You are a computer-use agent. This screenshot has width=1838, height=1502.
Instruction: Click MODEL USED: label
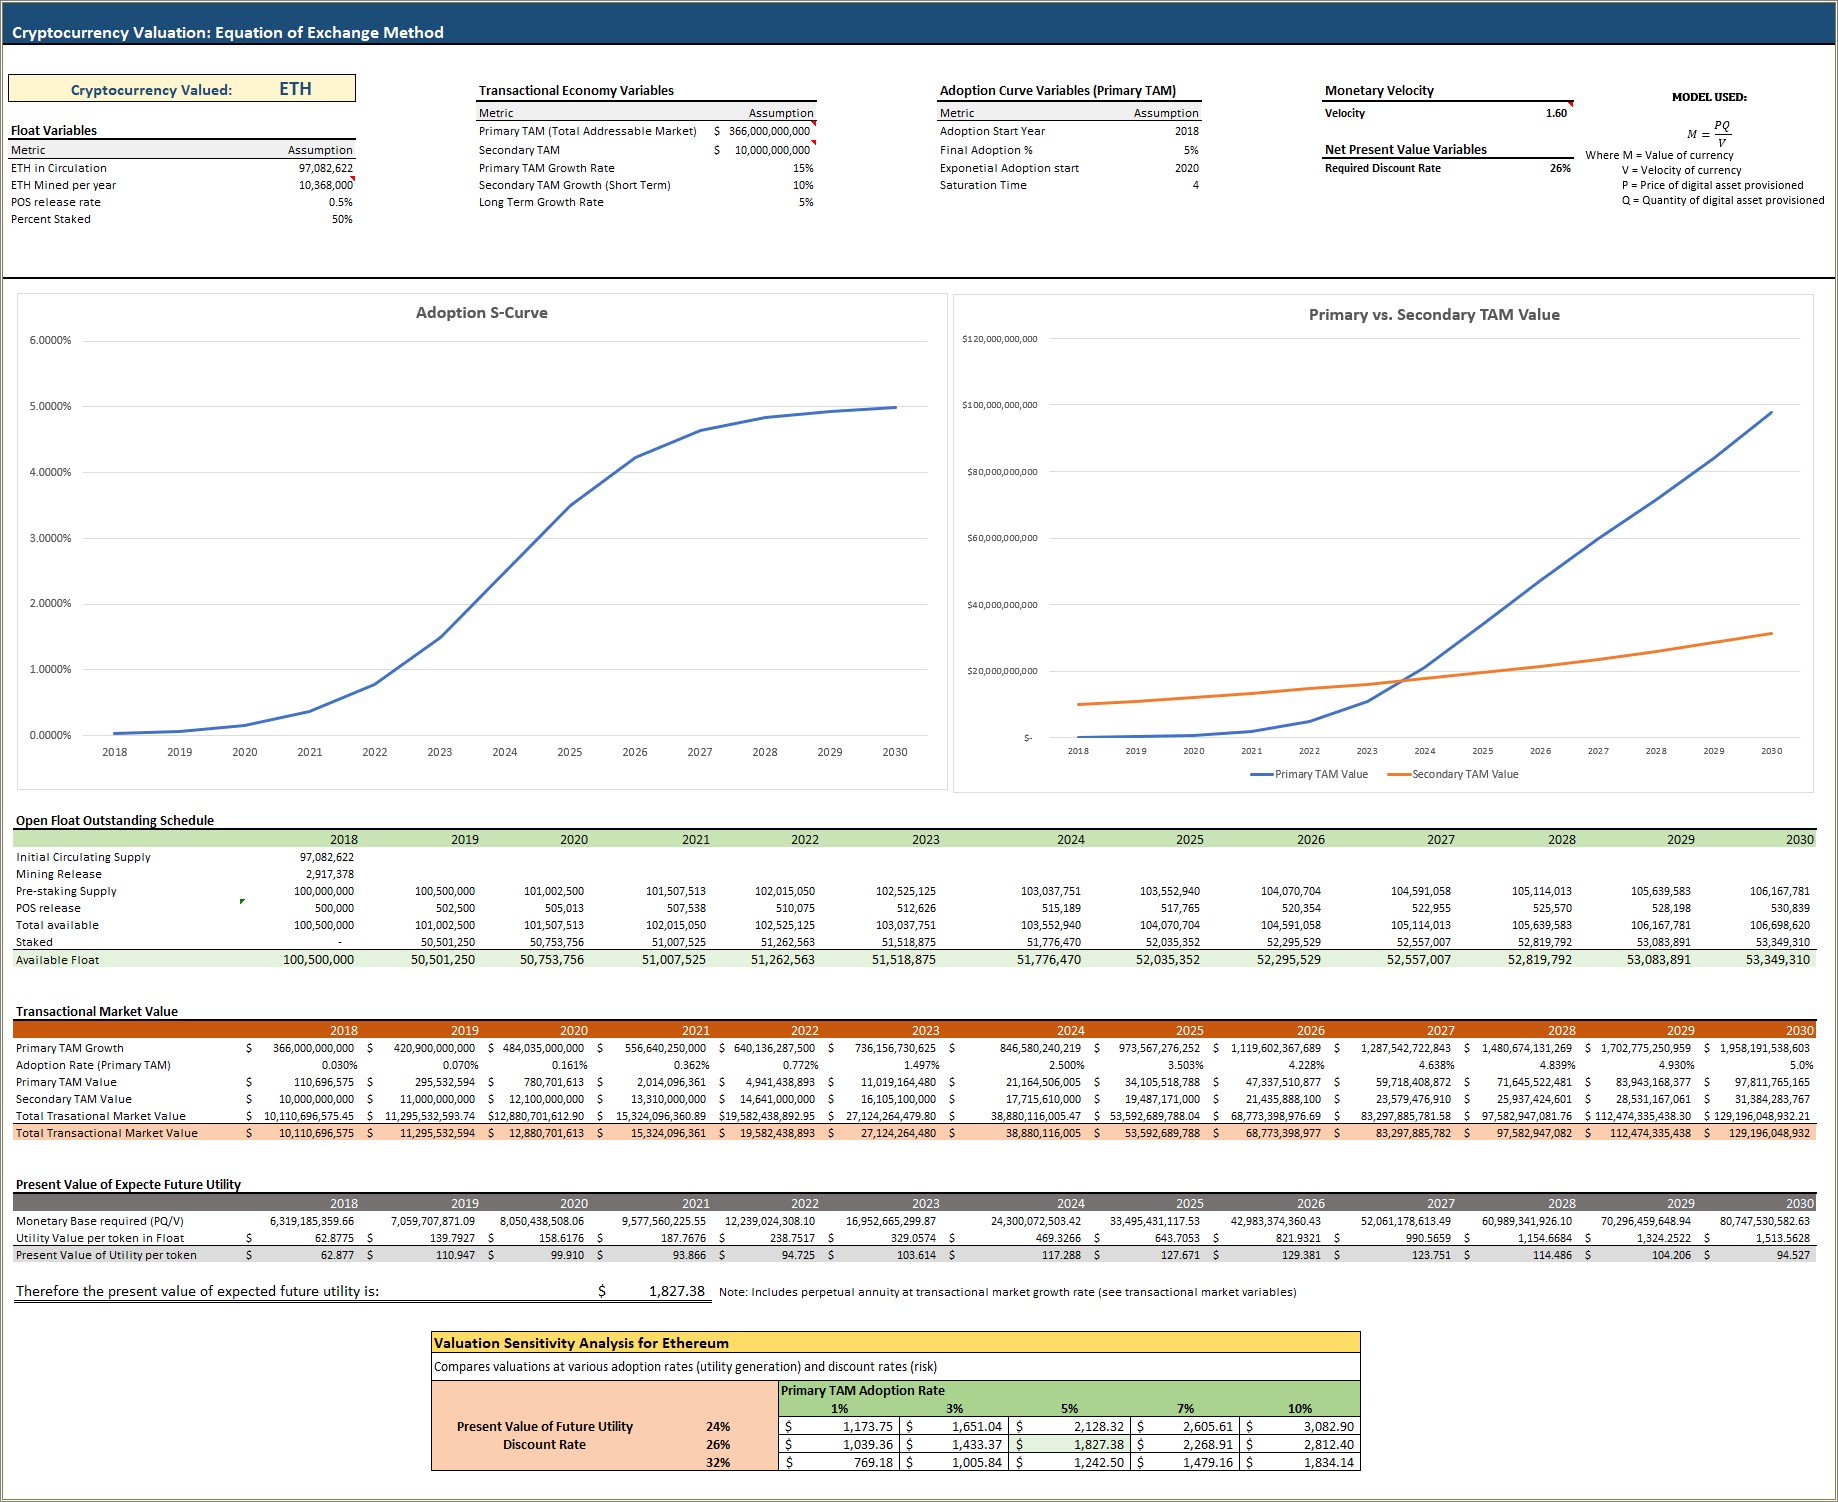click(x=1709, y=97)
